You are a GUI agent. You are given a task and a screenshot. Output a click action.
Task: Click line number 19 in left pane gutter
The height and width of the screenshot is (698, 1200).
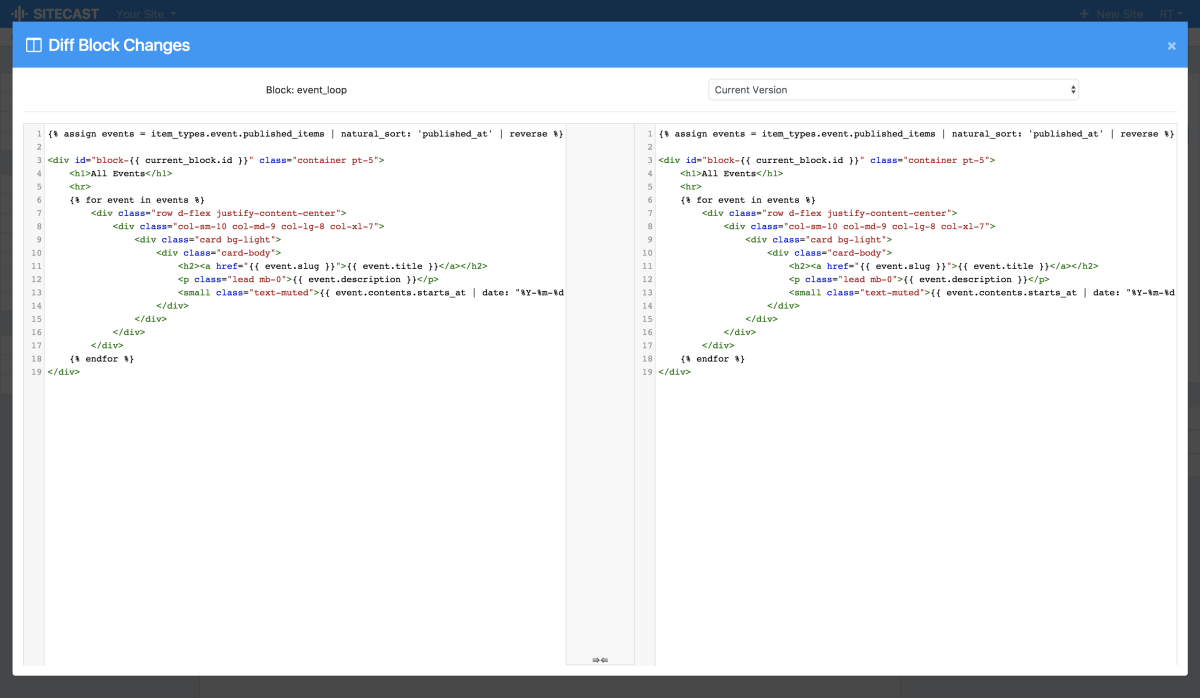[x=35, y=371]
